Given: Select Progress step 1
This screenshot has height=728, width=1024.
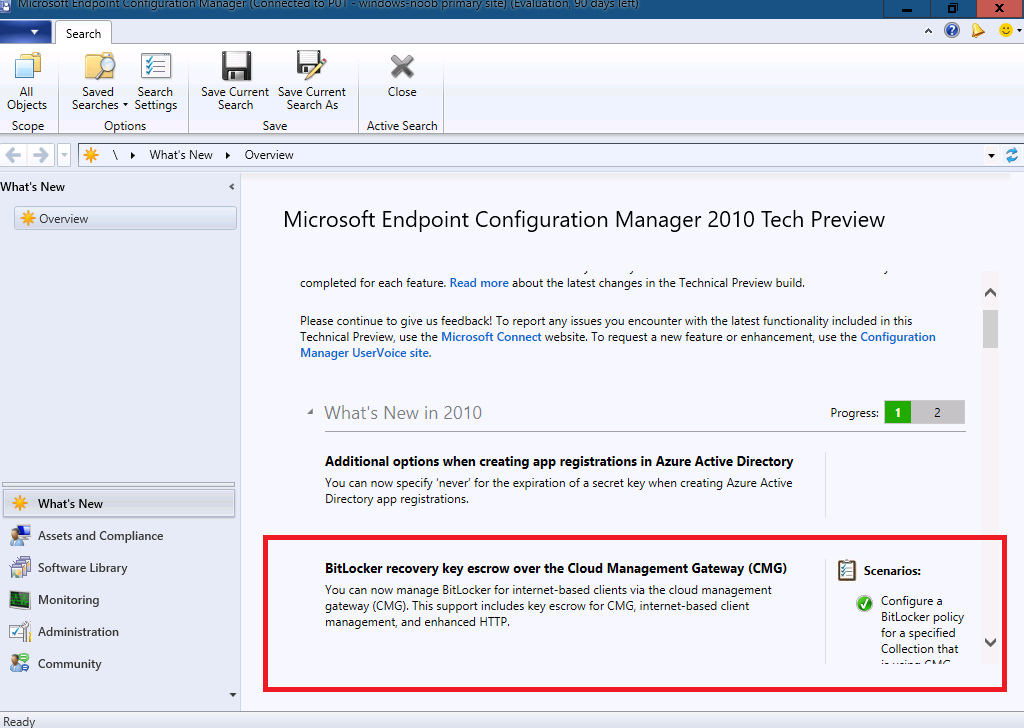Looking at the screenshot, I should (x=897, y=413).
